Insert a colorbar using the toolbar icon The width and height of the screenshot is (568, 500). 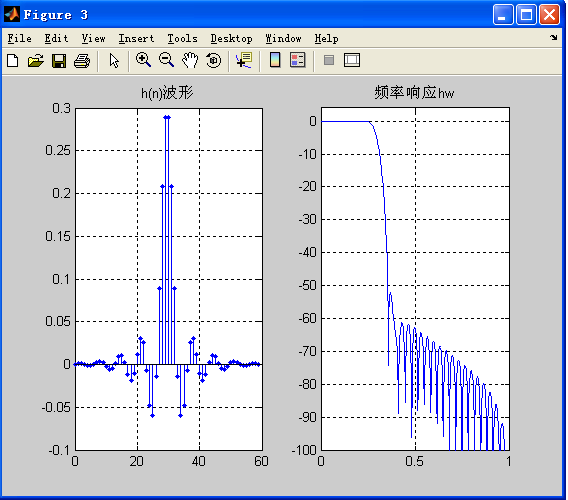(x=275, y=60)
